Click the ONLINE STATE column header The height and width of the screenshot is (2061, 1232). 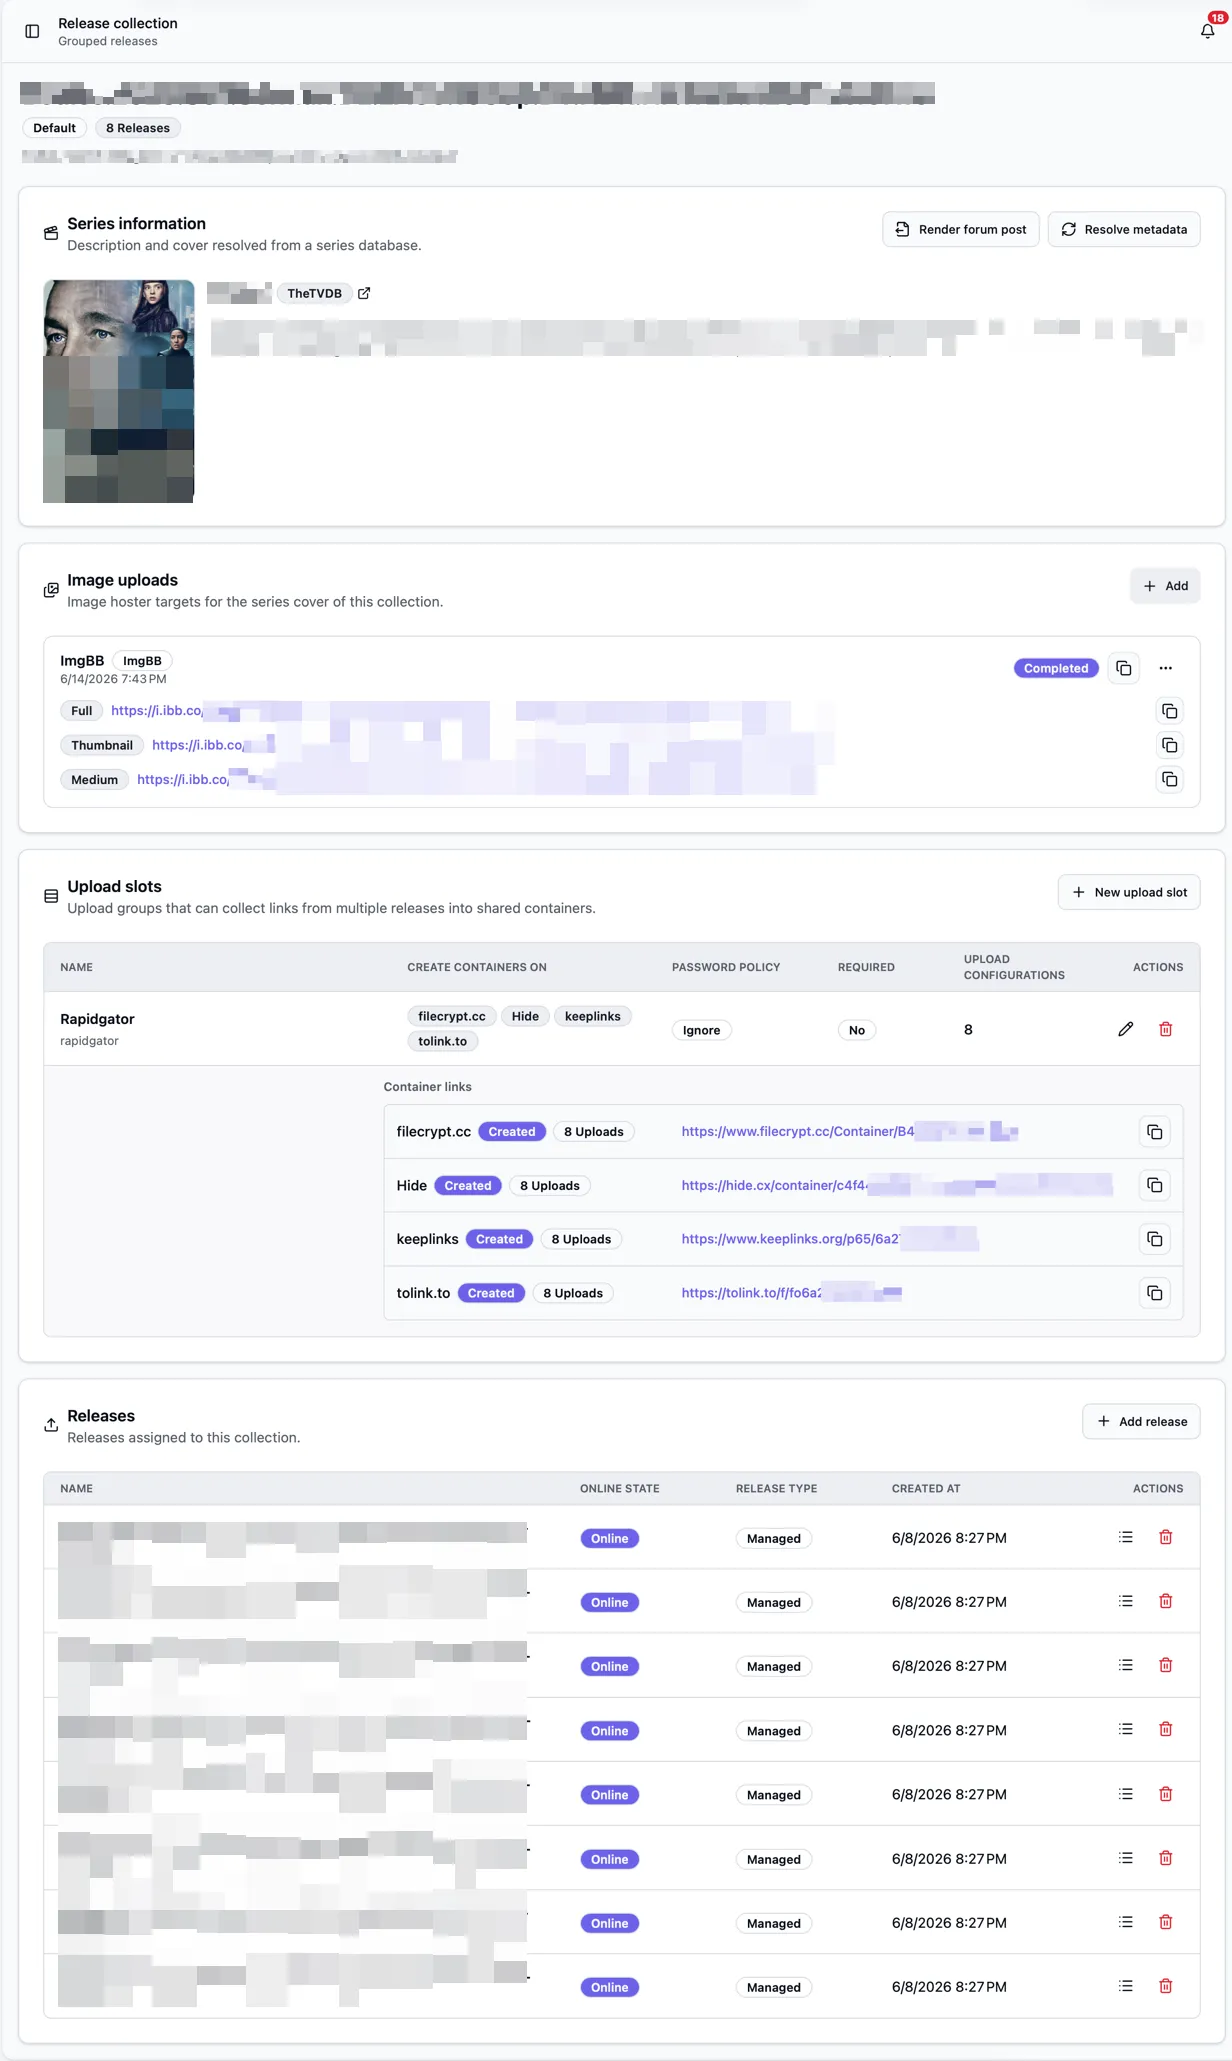620,1488
